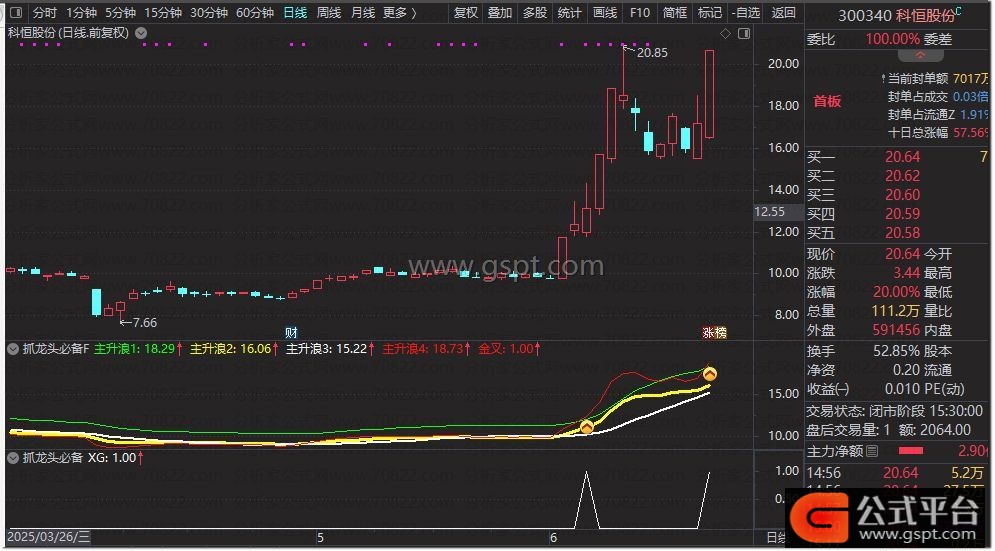This screenshot has width=995, height=551.
Task: Click the diamond icon above chart
Action: point(725,34)
